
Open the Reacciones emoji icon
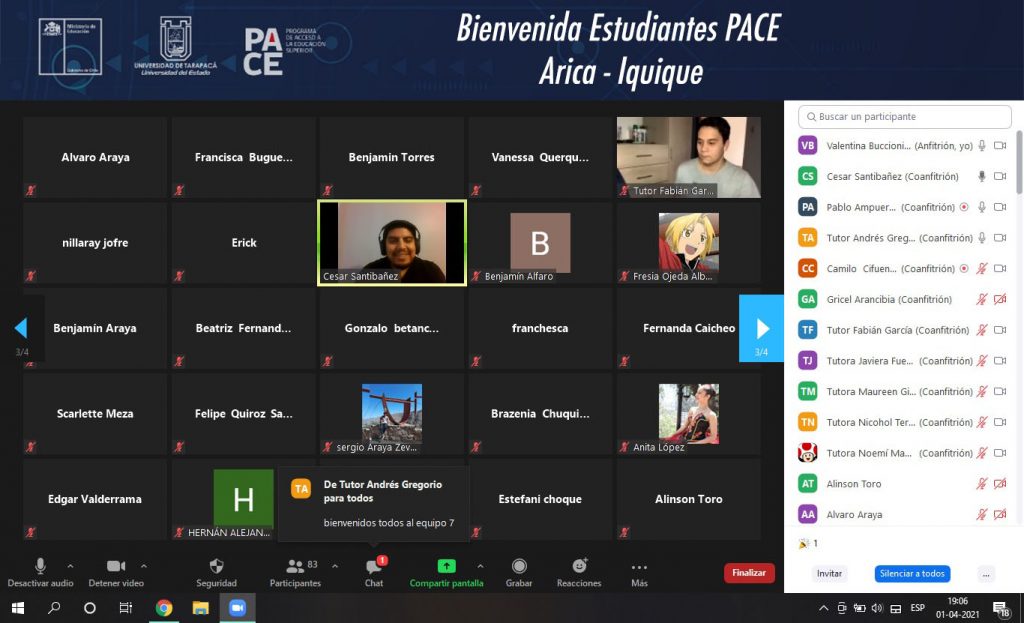(x=579, y=567)
